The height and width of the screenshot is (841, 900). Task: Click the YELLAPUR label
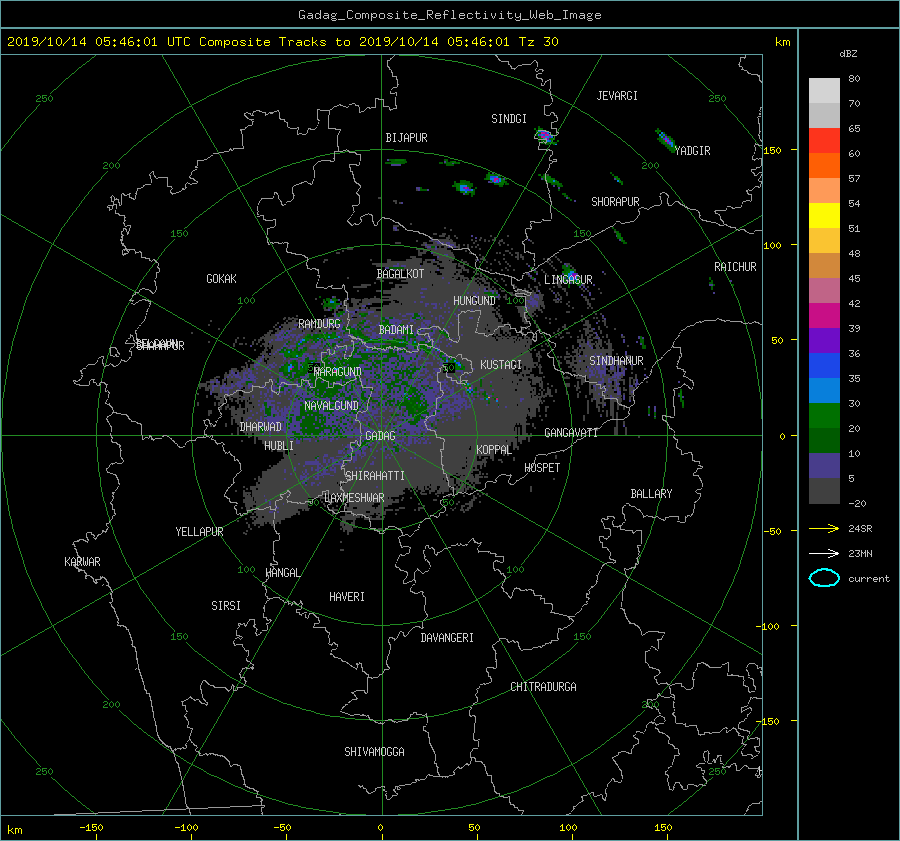199,532
